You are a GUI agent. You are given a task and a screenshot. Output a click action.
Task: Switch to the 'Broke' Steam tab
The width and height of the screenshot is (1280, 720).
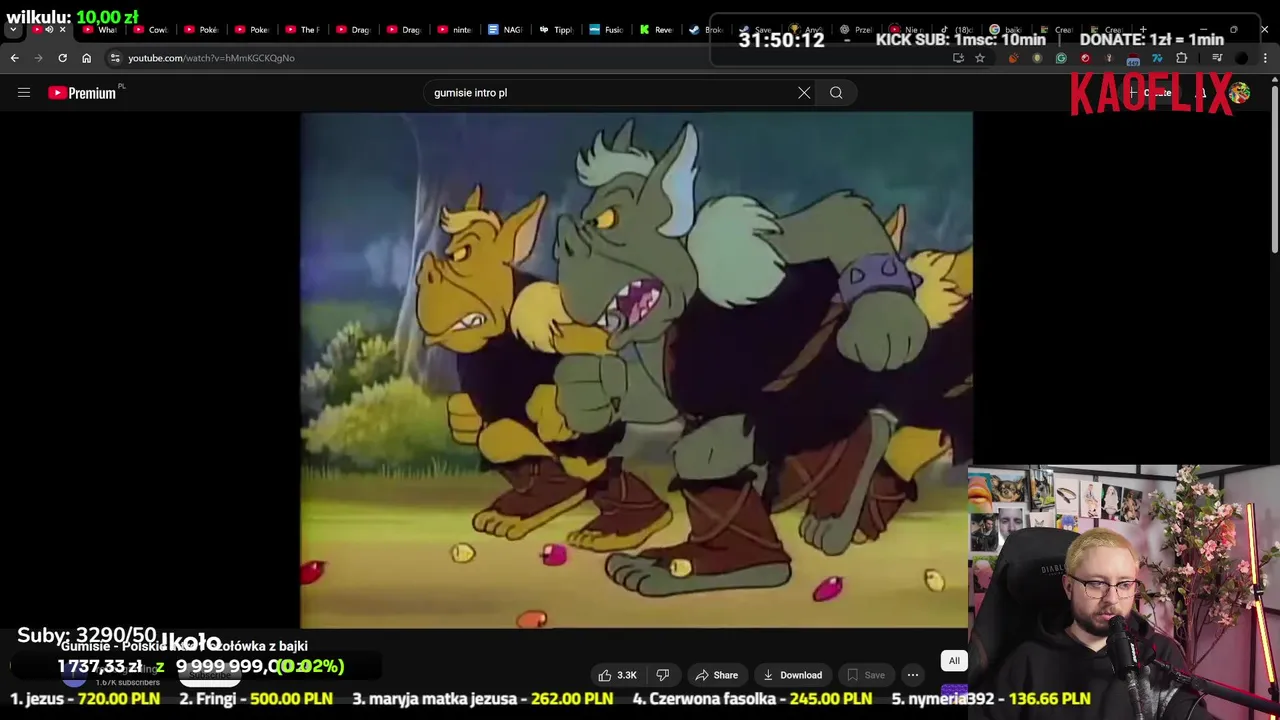pyautogui.click(x=708, y=30)
